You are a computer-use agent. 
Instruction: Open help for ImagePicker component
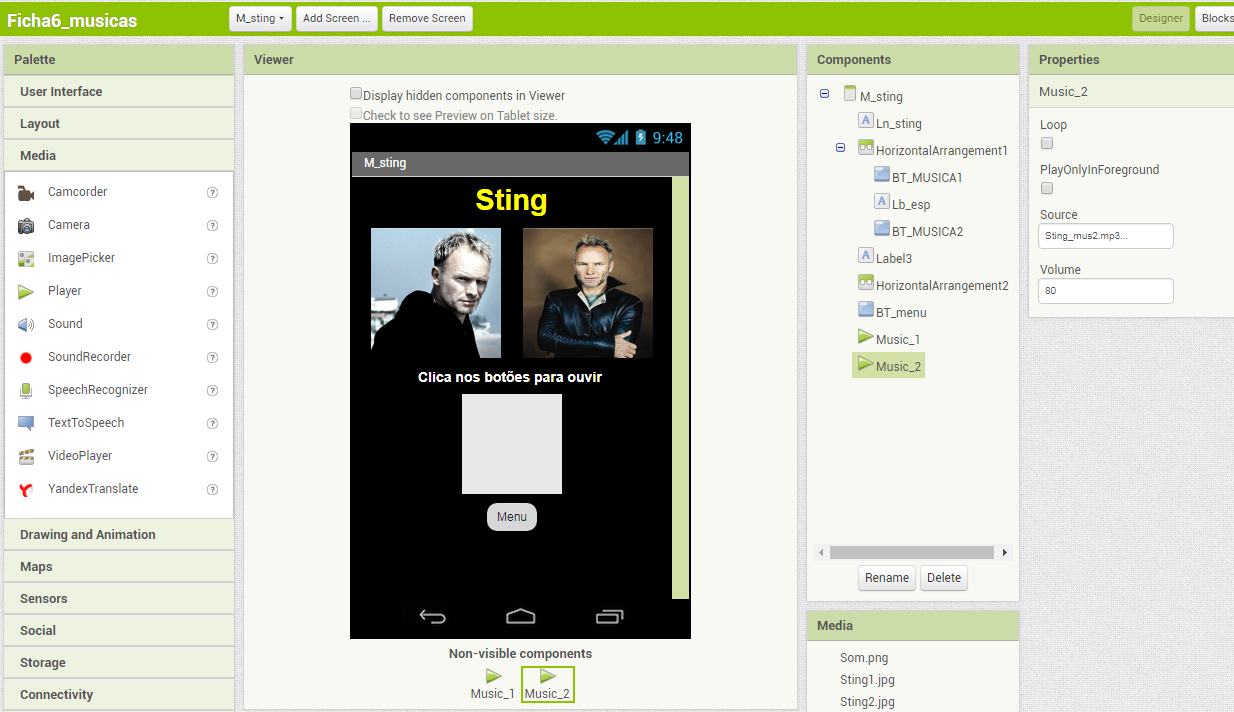(x=212, y=258)
